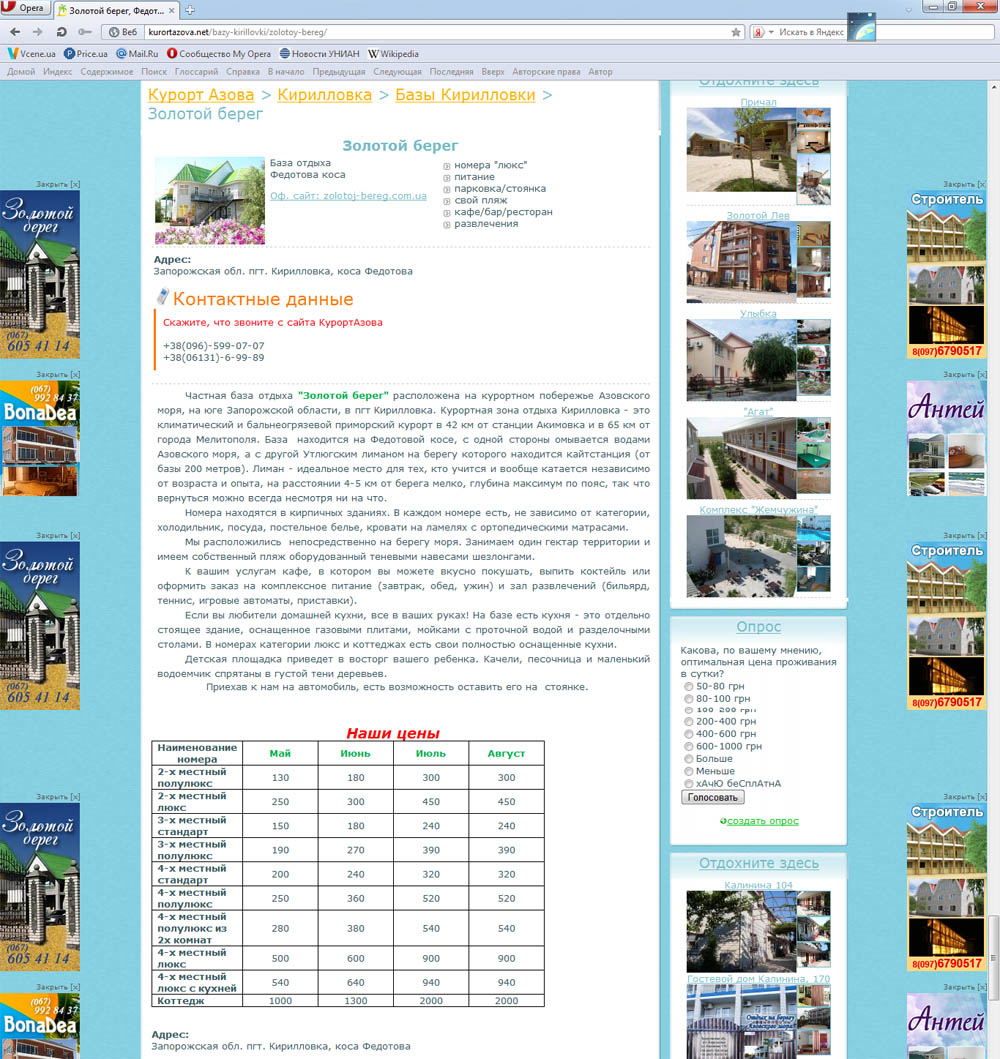The image size is (1000, 1059).
Task: Open the zolotoj-bereg.com.ua official site link
Action: pos(348,196)
